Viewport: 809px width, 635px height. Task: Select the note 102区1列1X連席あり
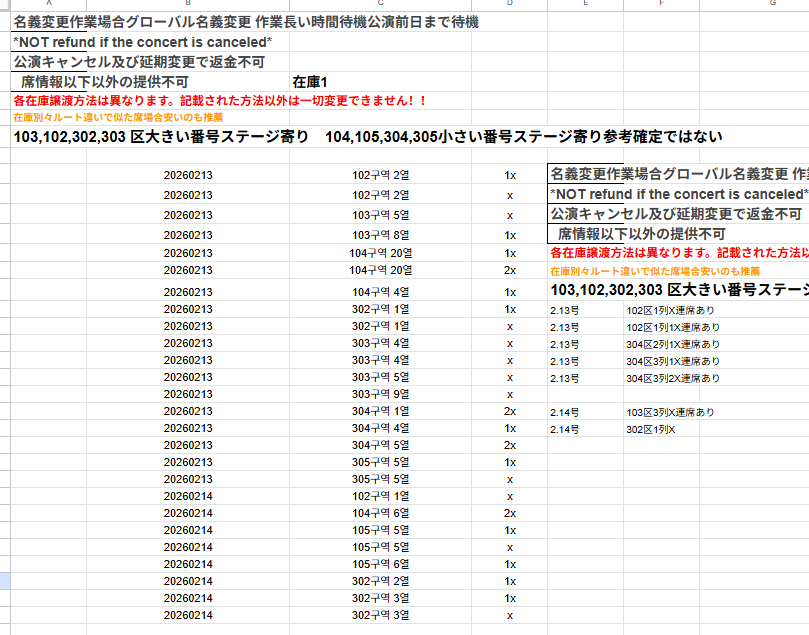673,328
